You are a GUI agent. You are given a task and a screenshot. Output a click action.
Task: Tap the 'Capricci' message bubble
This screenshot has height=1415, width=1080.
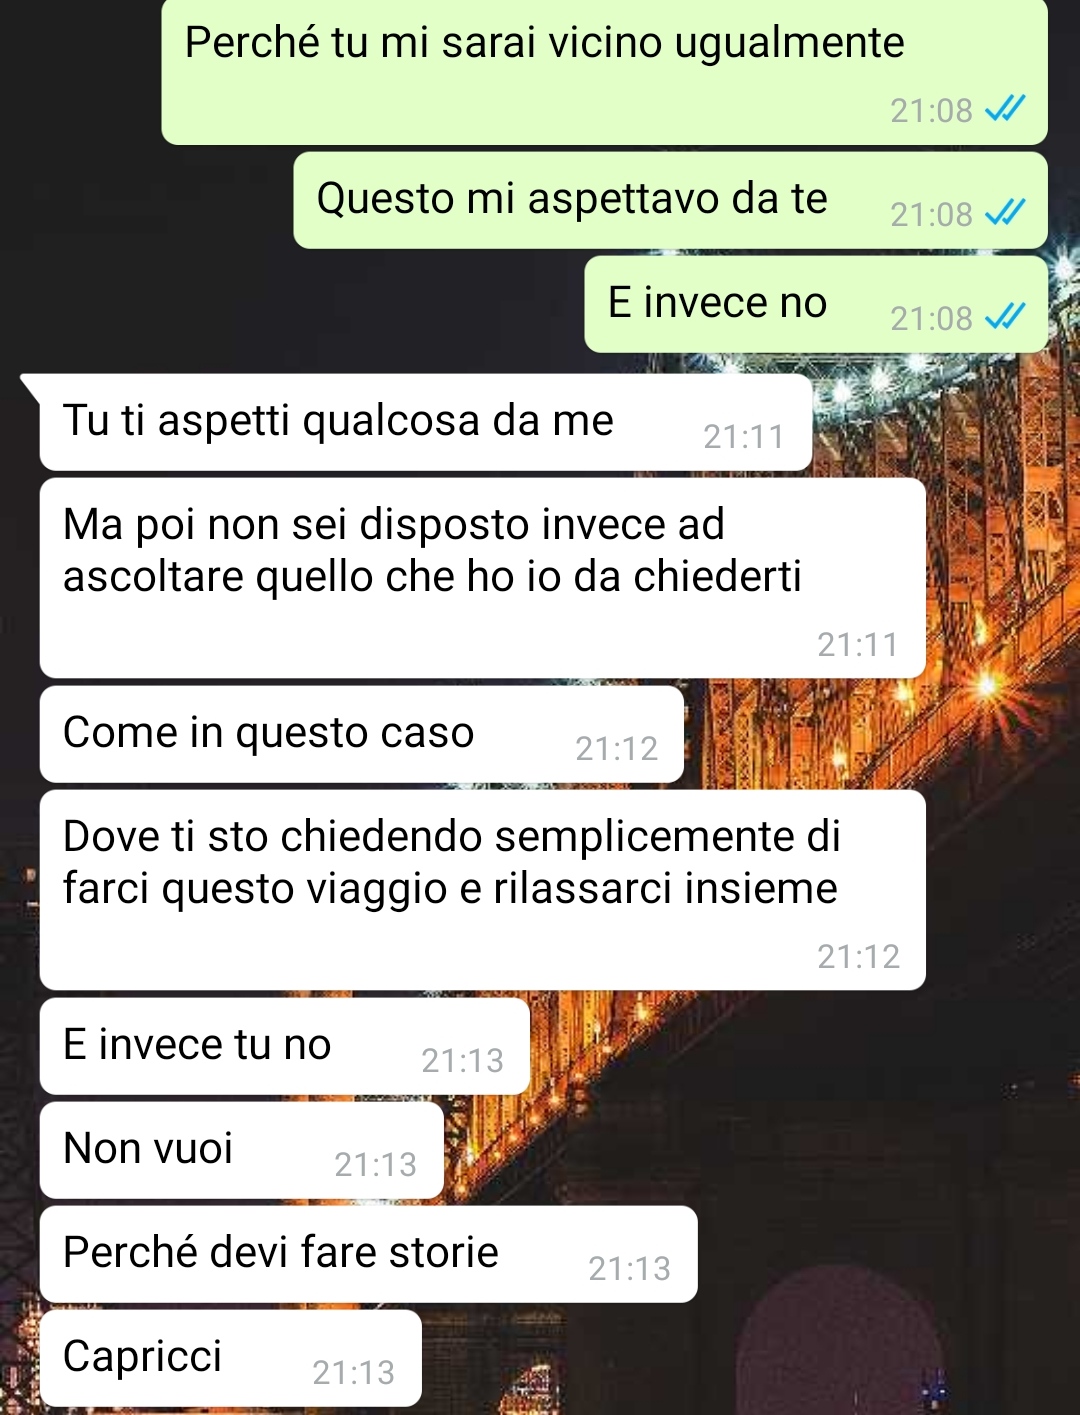[x=231, y=1358]
